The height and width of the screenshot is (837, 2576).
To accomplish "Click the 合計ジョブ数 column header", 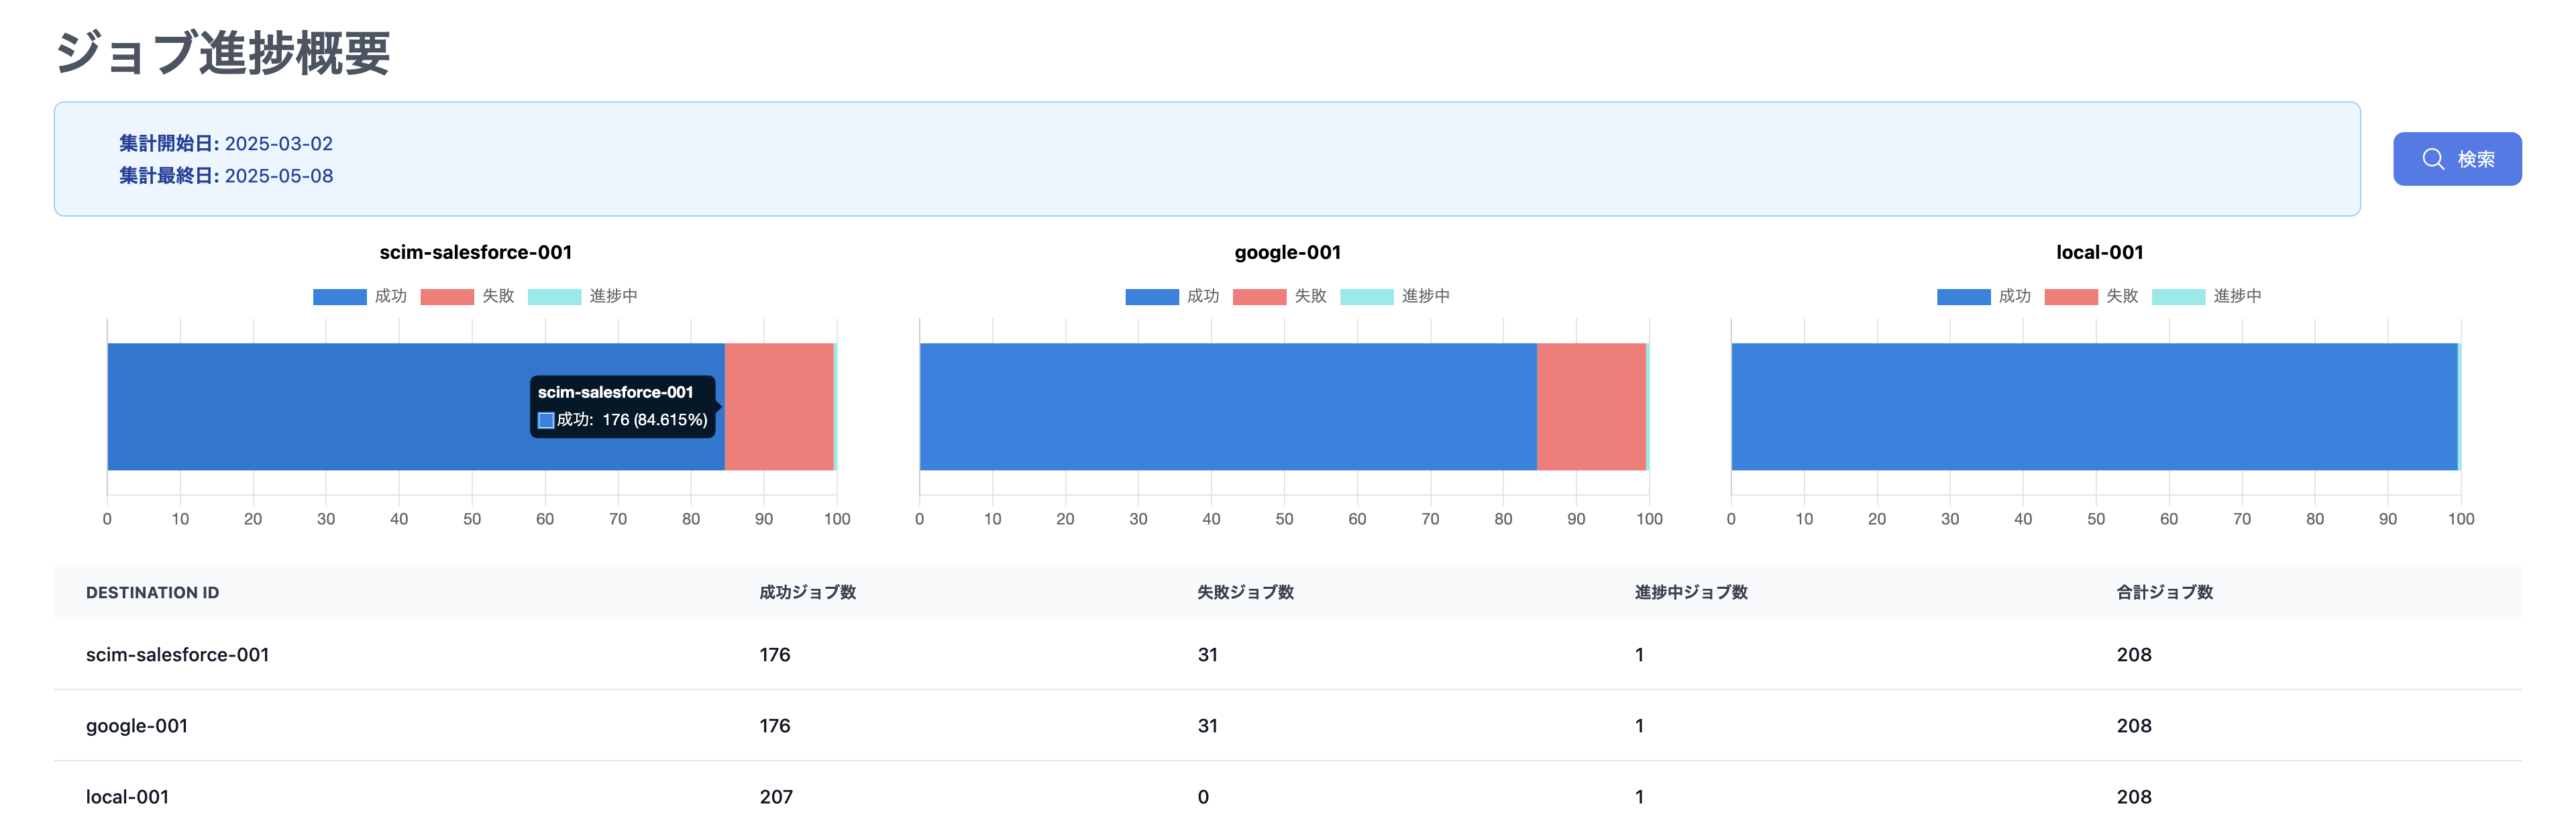I will tap(2165, 593).
